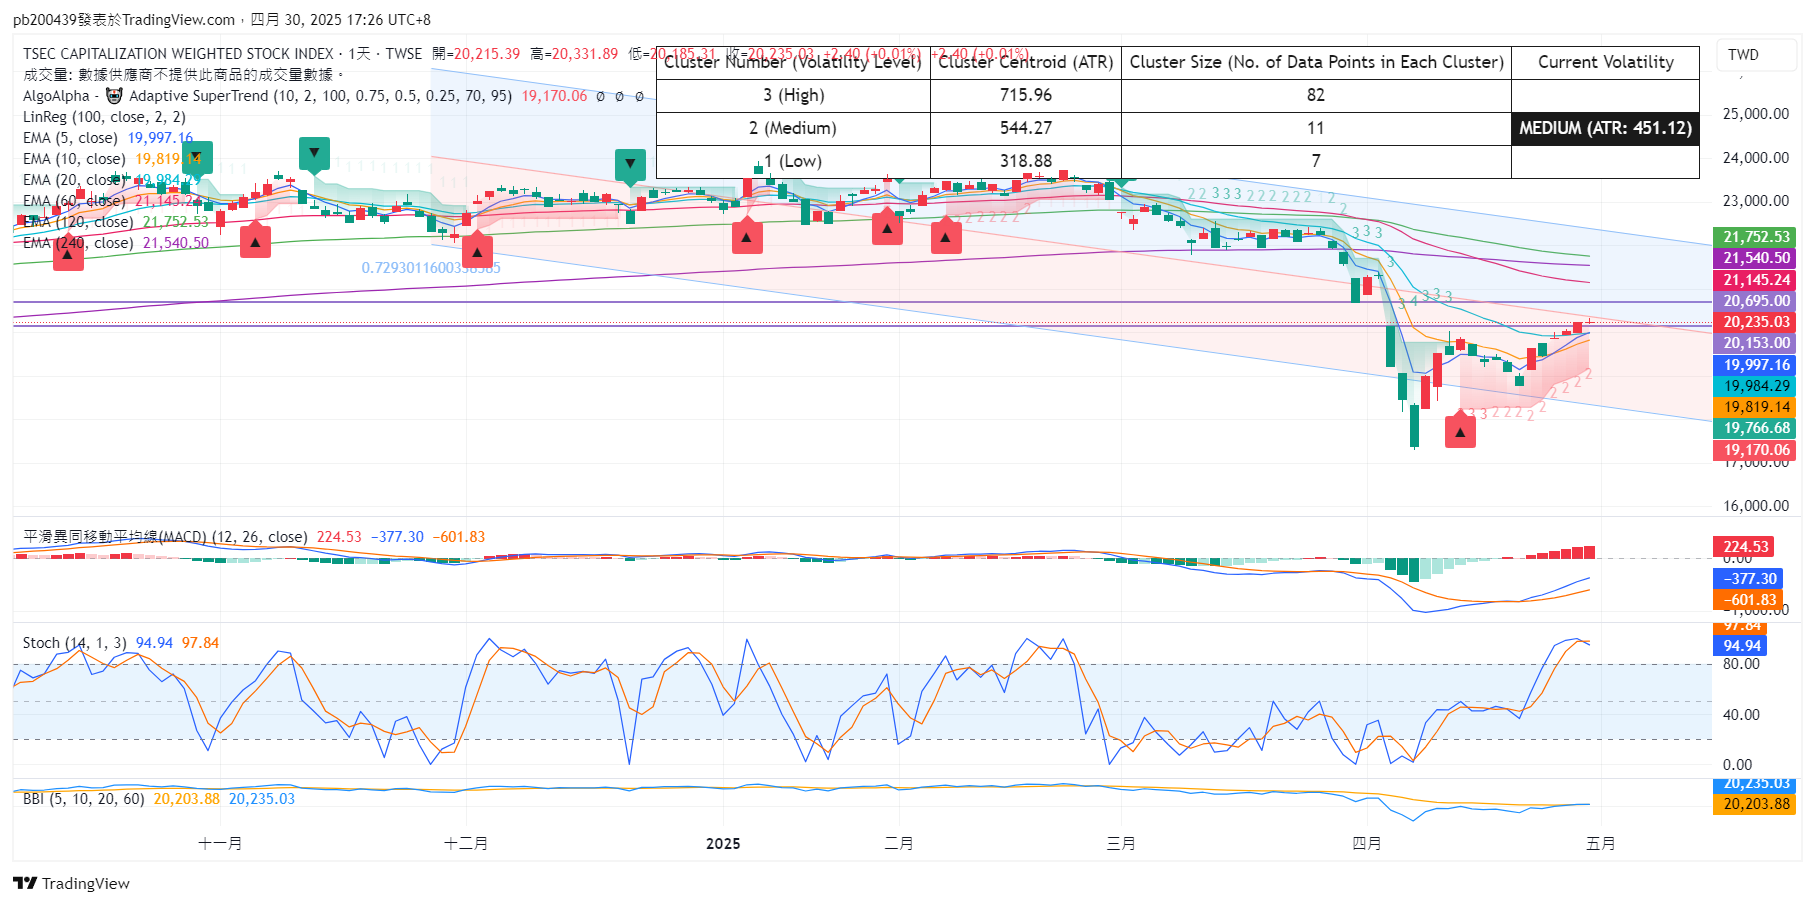Viewport: 1815px width, 905px height.
Task: Click the 0.729301160 LinReg value text
Action: coord(431,268)
